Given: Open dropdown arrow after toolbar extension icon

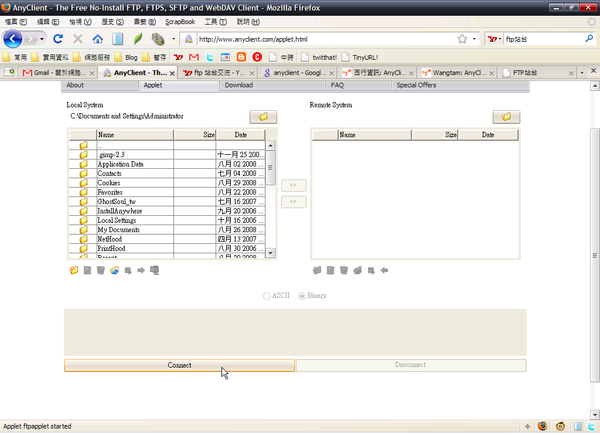Looking at the screenshot, I should click(x=173, y=39).
